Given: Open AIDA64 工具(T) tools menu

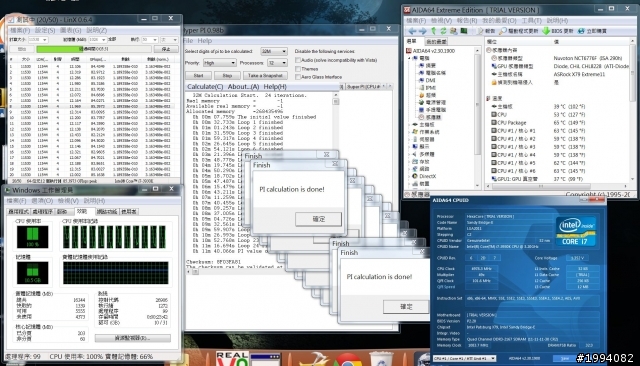Looking at the screenshot, I should [531, 20].
